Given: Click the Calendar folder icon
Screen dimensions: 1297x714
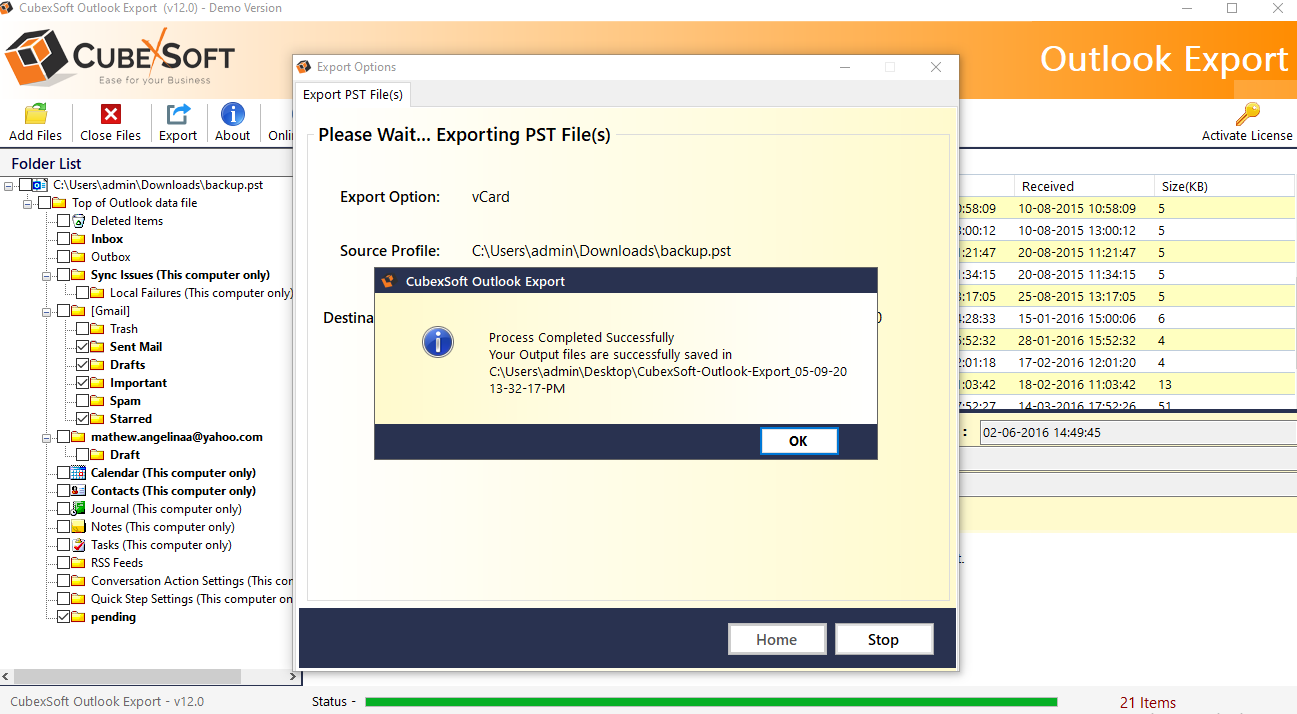Looking at the screenshot, I should click(79, 473).
